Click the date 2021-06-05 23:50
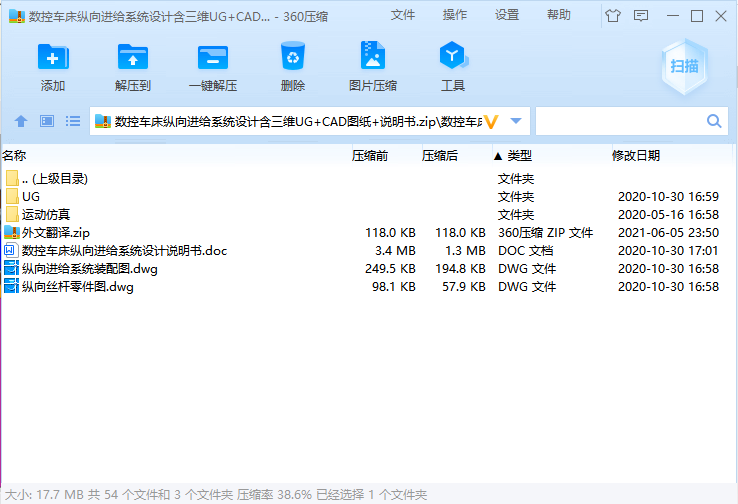The height and width of the screenshot is (504, 738). coord(668,233)
